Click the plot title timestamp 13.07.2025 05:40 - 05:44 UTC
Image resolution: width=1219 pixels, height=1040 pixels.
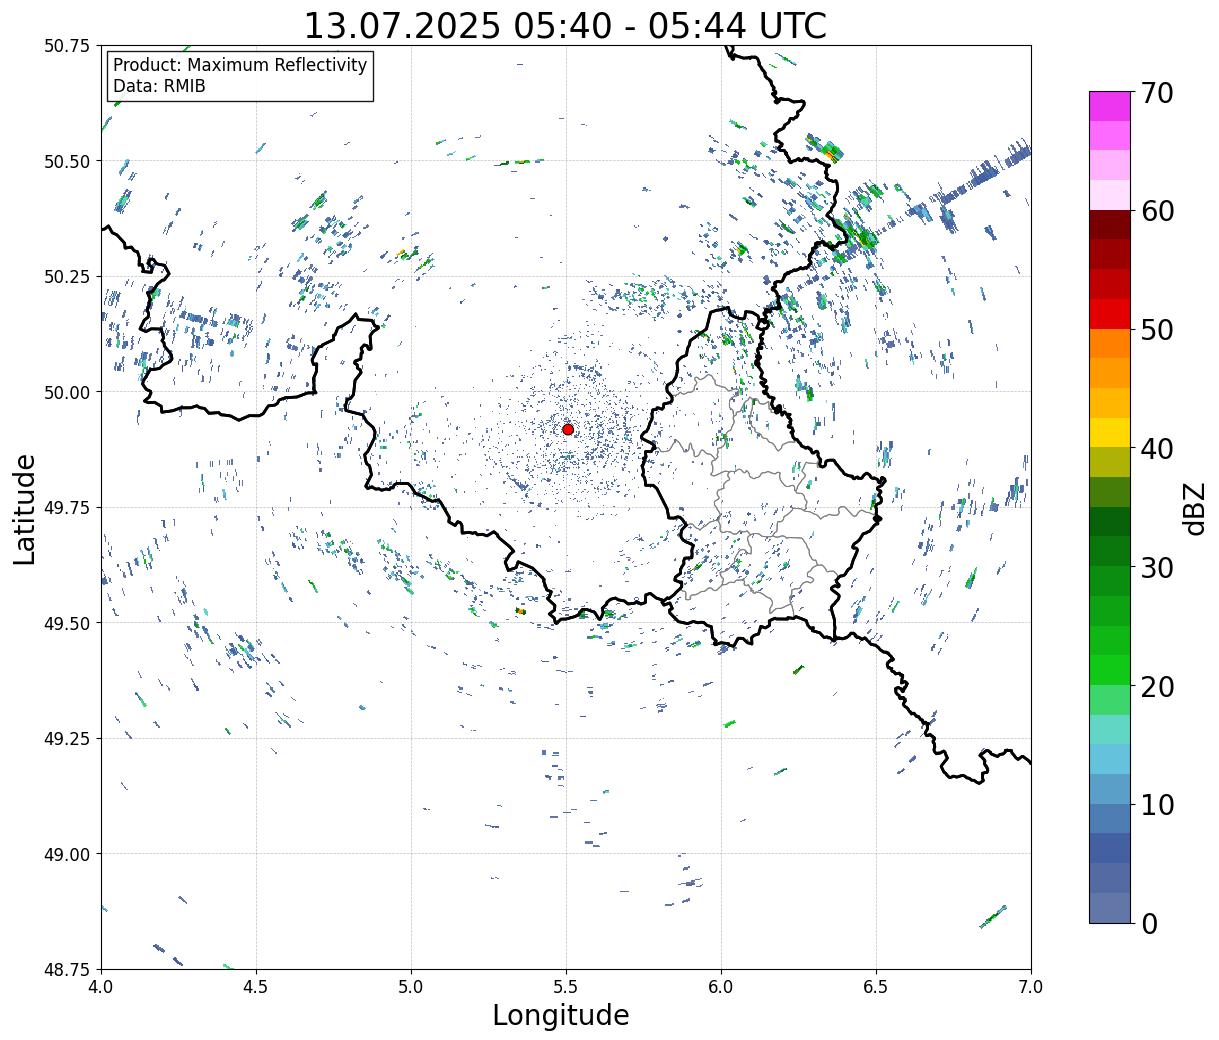[x=565, y=25]
